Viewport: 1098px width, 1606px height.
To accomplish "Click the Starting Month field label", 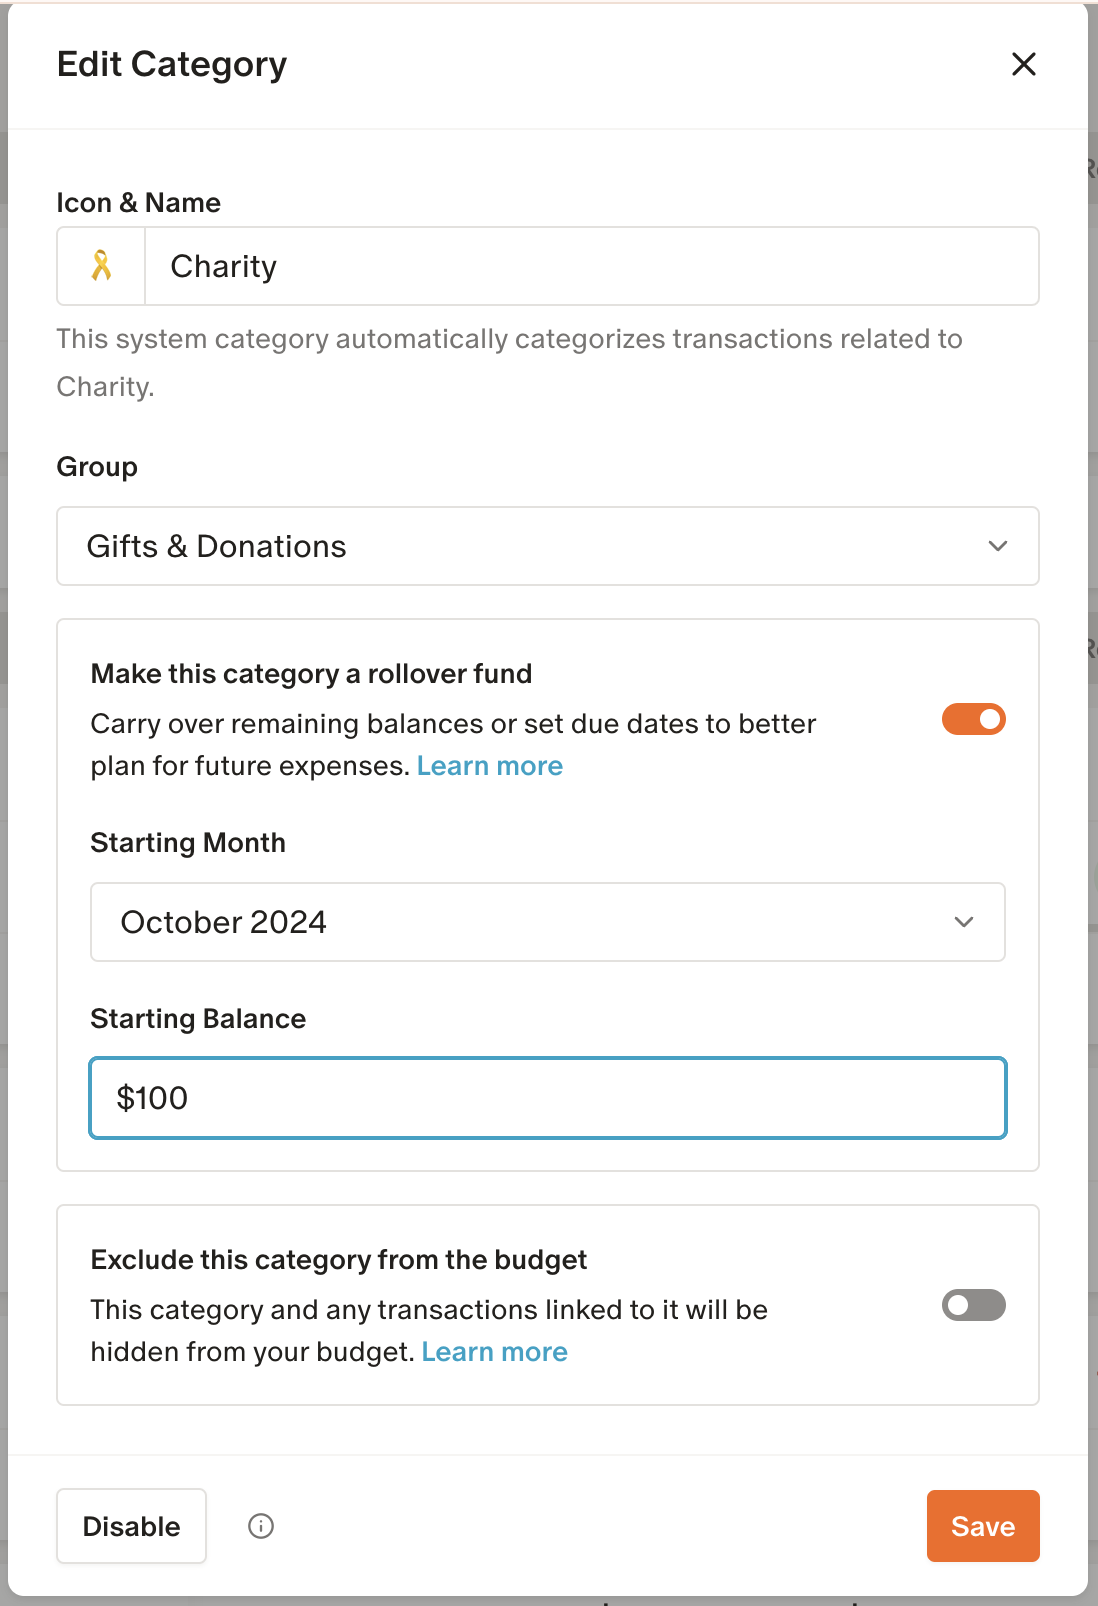I will (x=188, y=843).
